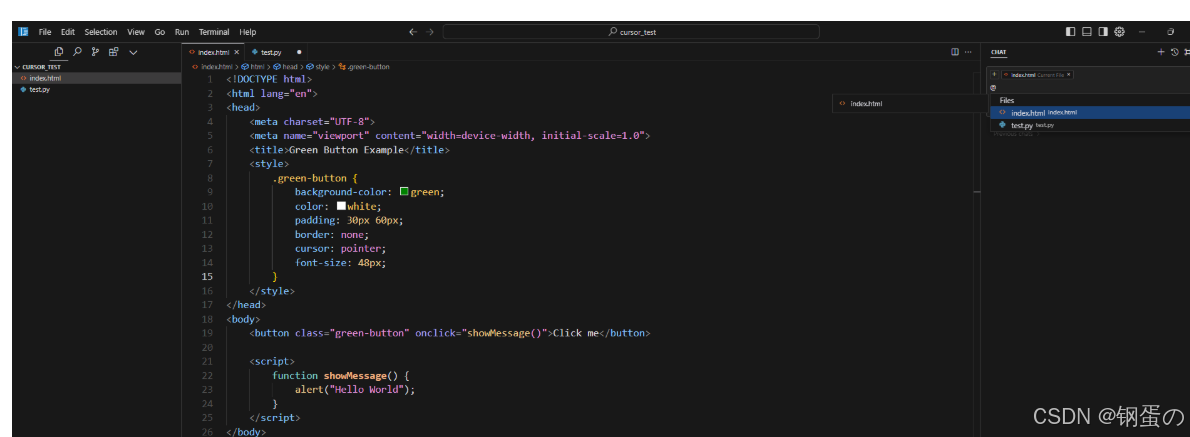Toggle the right AI sidebar layout
Screen dimensions: 1190x437
pyautogui.click(x=1103, y=32)
